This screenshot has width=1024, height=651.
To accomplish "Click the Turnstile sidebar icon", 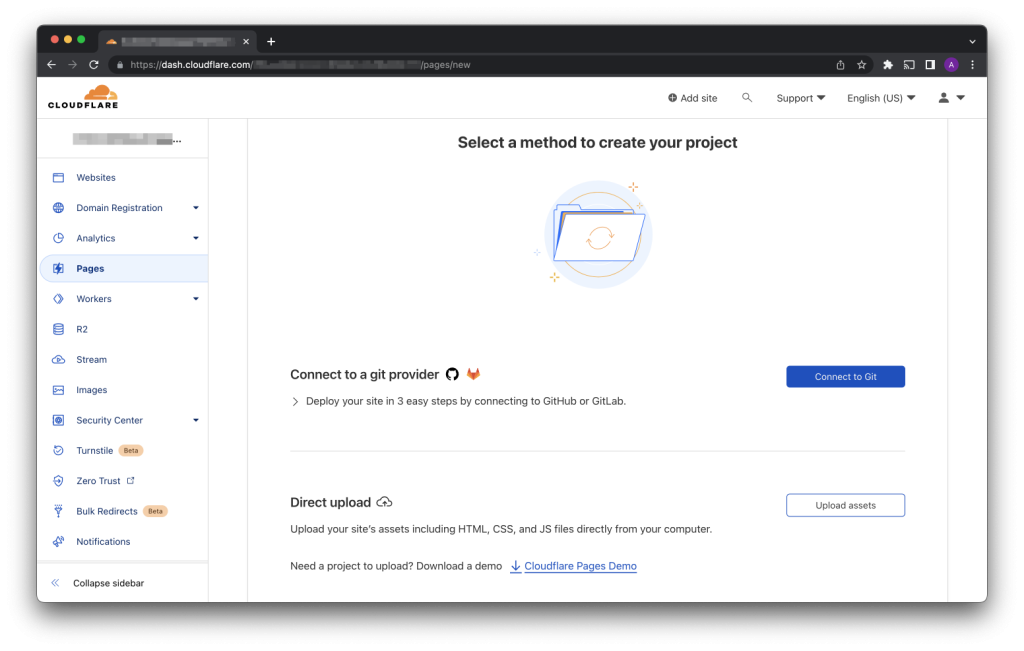I will coord(58,451).
